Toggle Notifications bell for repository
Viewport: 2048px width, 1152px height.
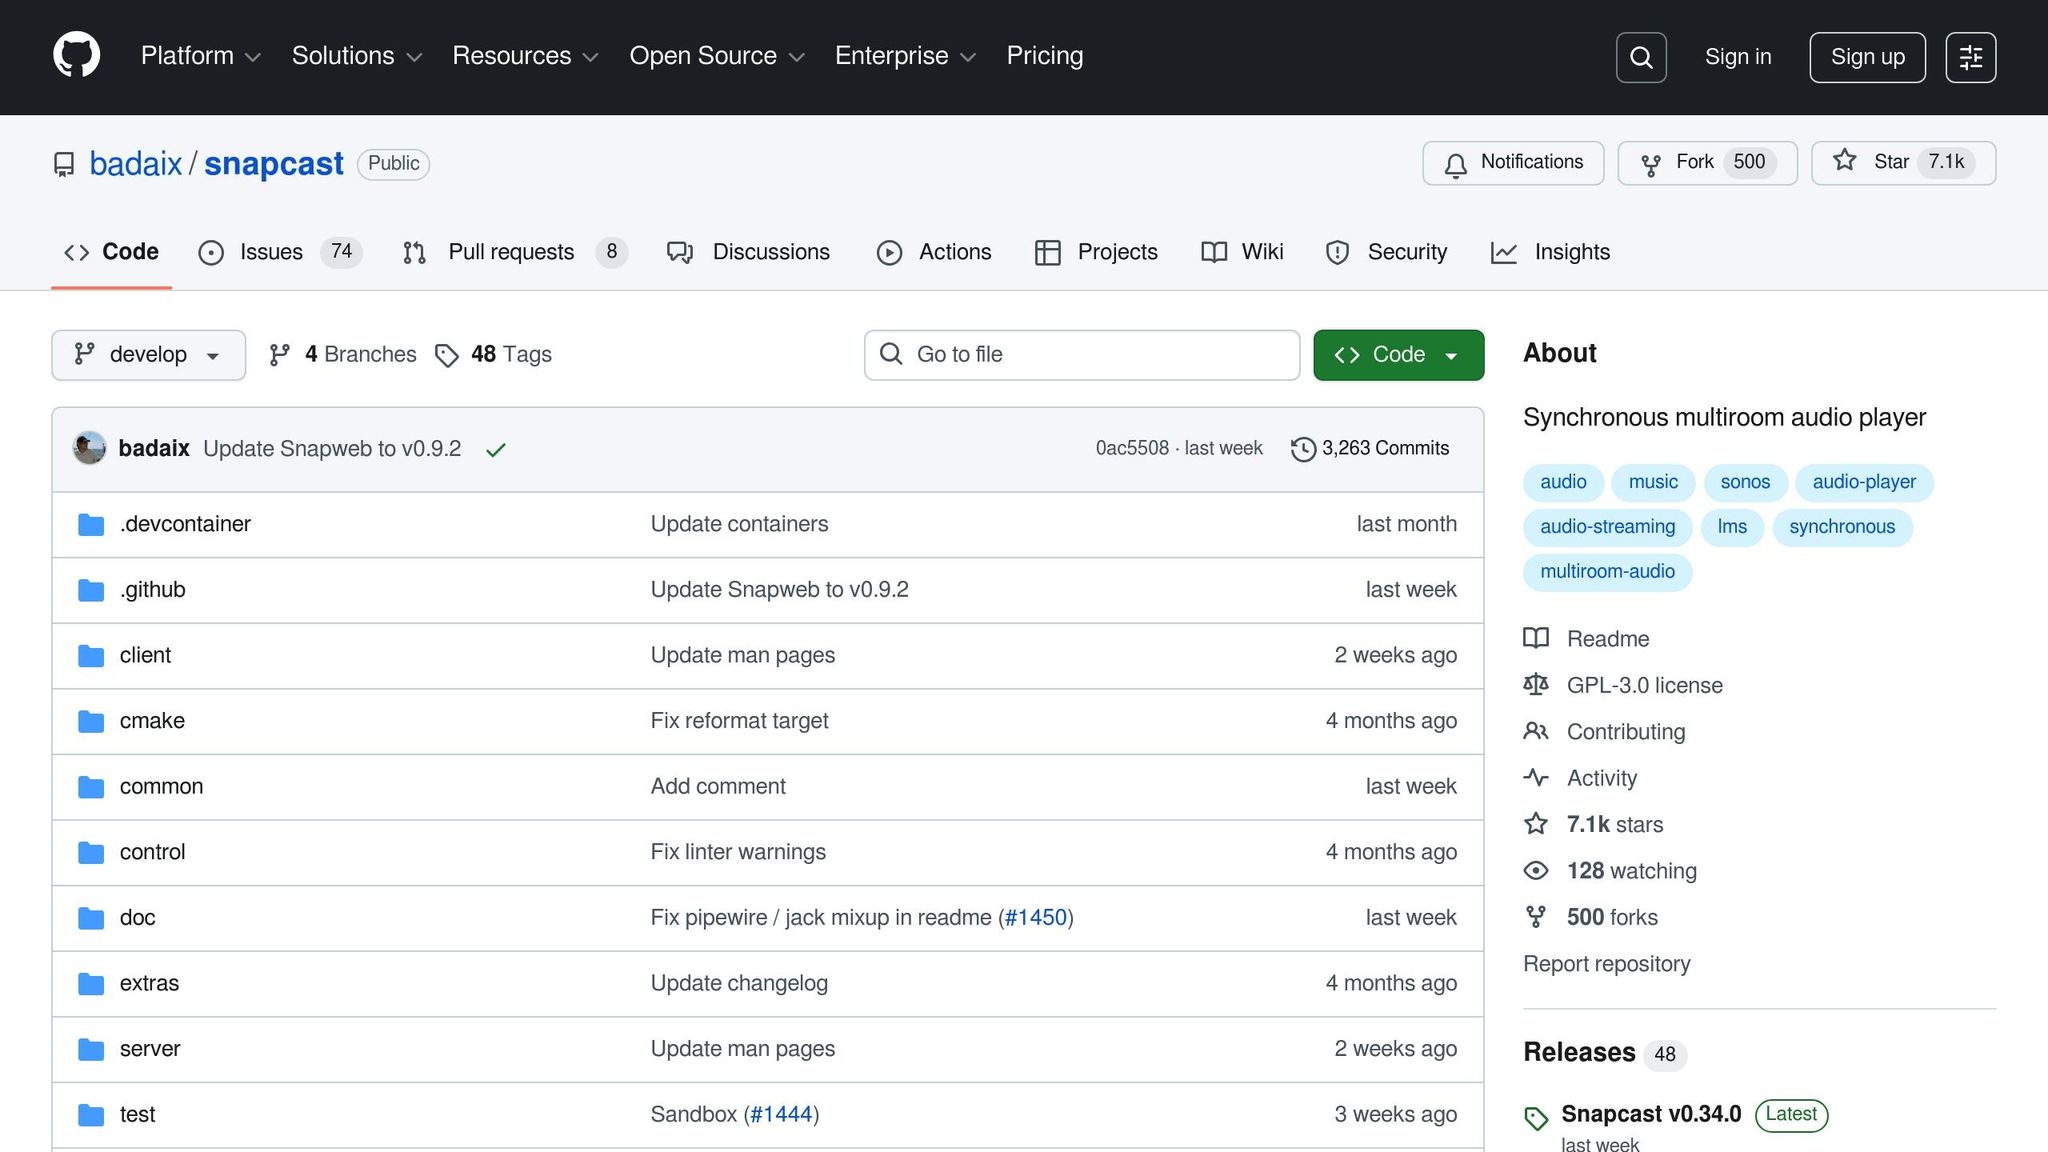coord(1512,162)
